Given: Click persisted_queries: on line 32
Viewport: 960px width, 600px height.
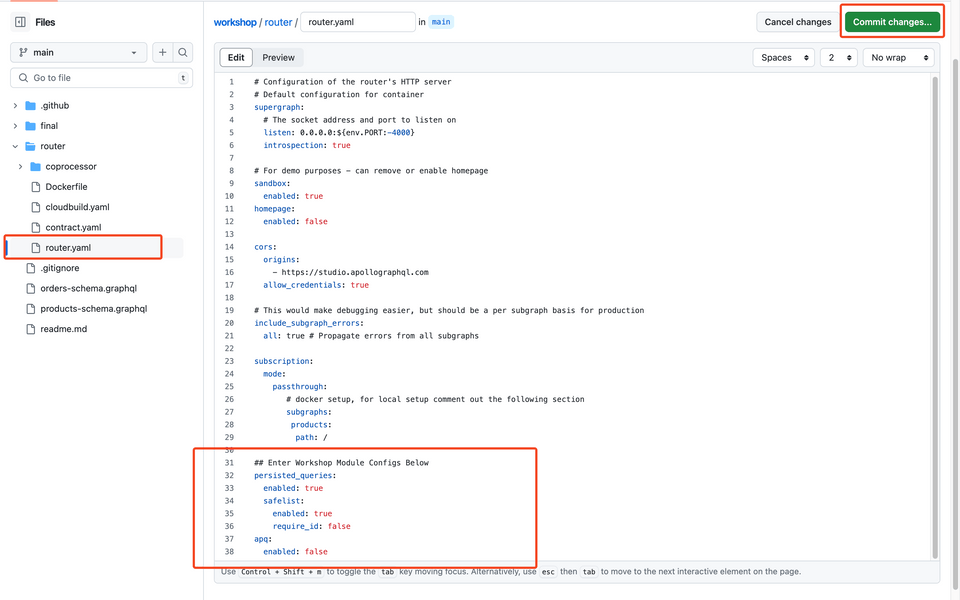Looking at the screenshot, I should click(x=295, y=476).
